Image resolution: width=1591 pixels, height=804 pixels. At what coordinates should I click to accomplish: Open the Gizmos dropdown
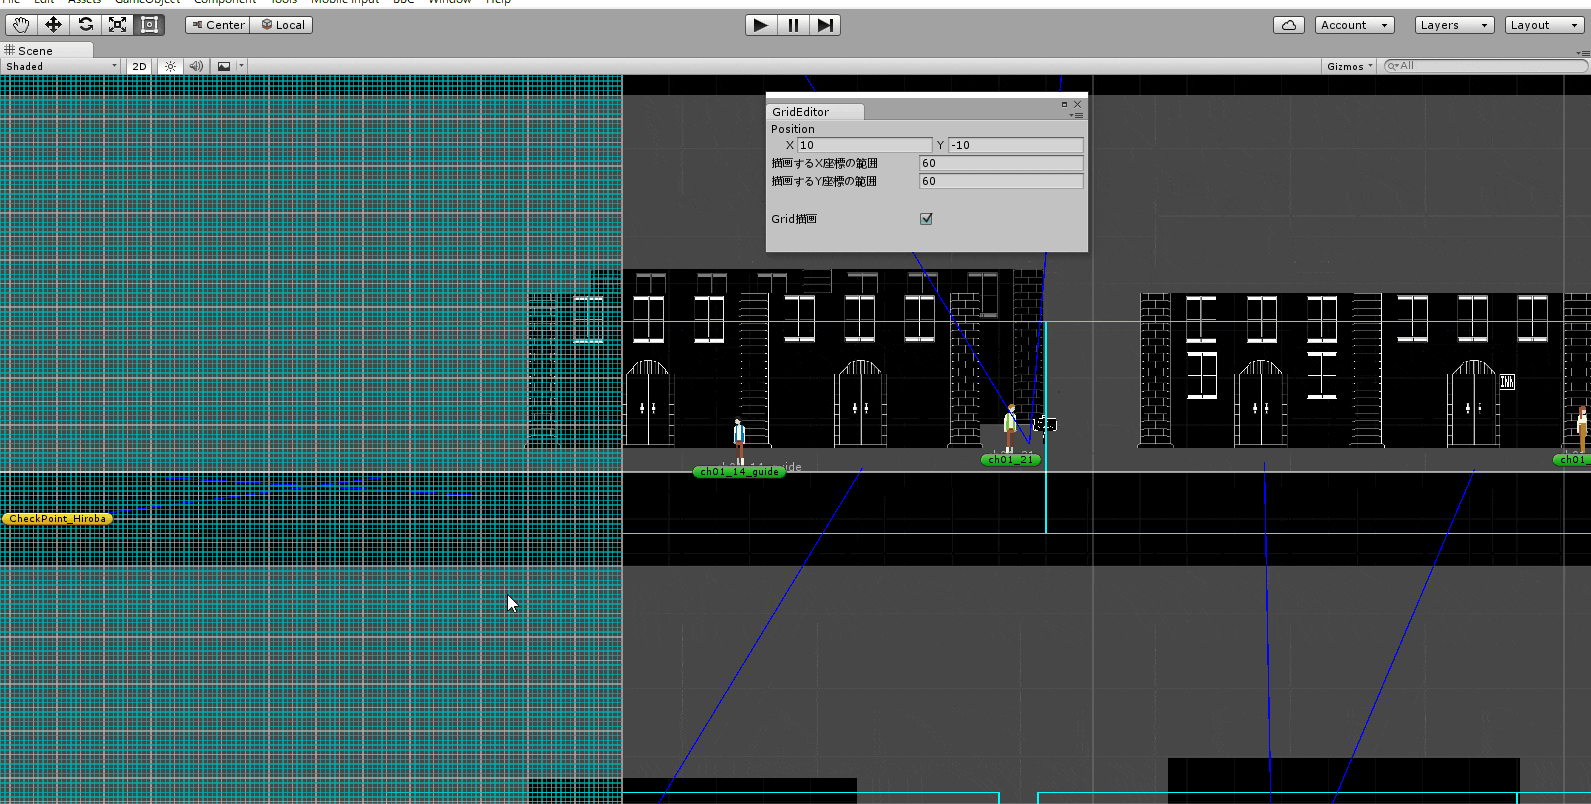pyautogui.click(x=1349, y=66)
